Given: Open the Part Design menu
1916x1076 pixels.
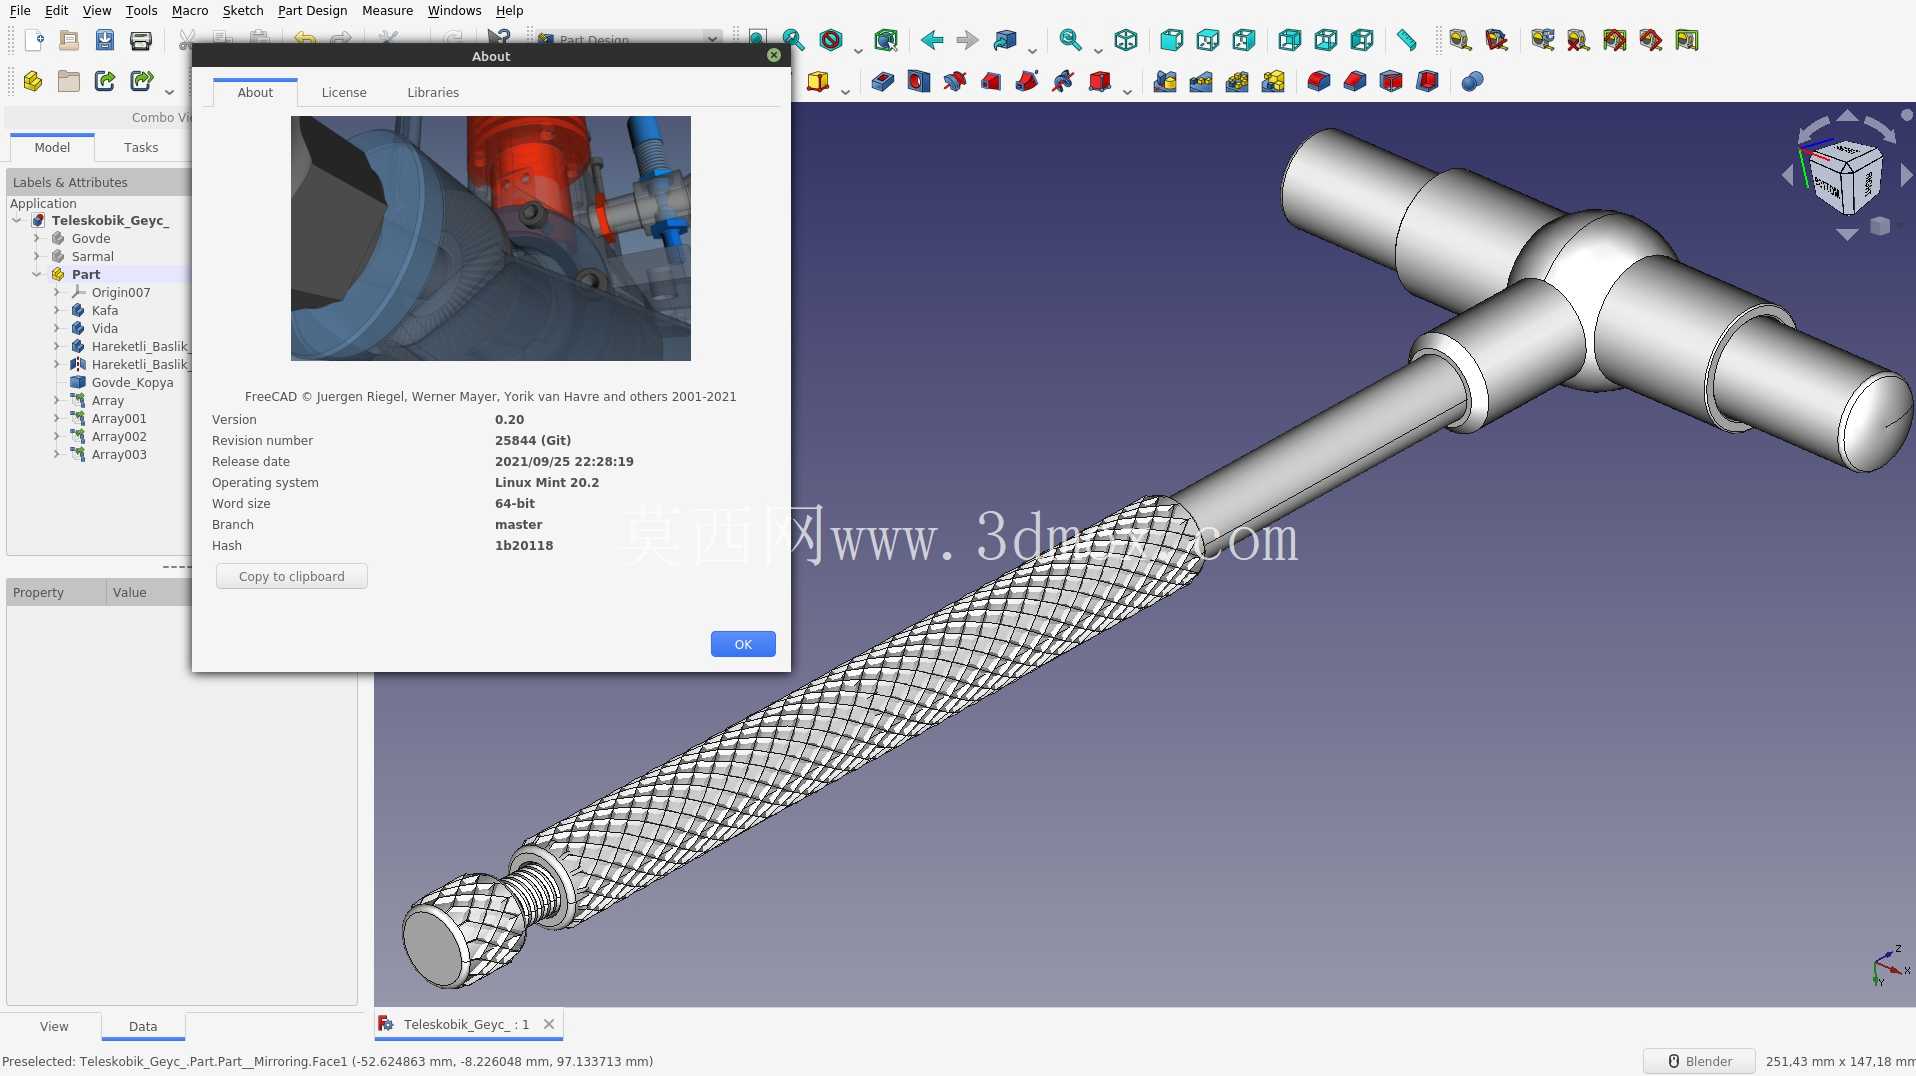Looking at the screenshot, I should click(x=313, y=10).
